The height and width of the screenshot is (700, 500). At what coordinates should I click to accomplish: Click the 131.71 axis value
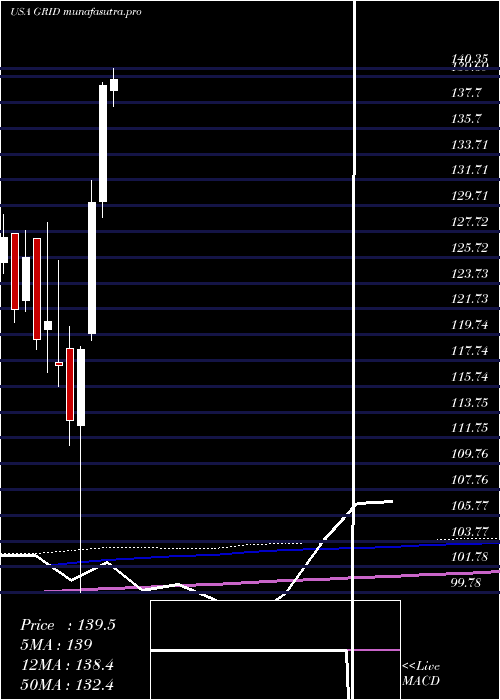click(470, 170)
